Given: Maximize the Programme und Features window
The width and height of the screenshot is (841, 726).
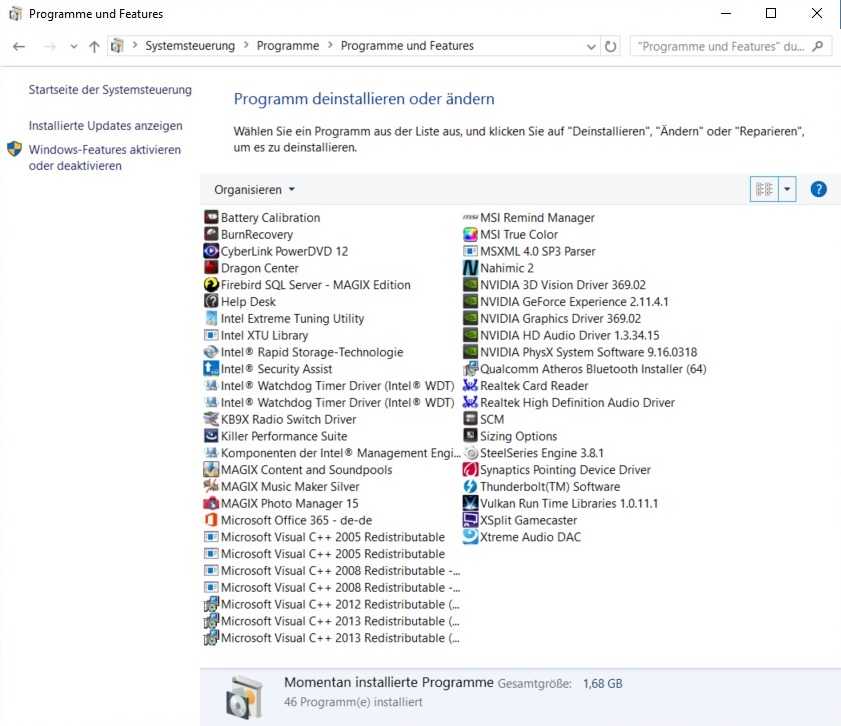Looking at the screenshot, I should point(771,13).
